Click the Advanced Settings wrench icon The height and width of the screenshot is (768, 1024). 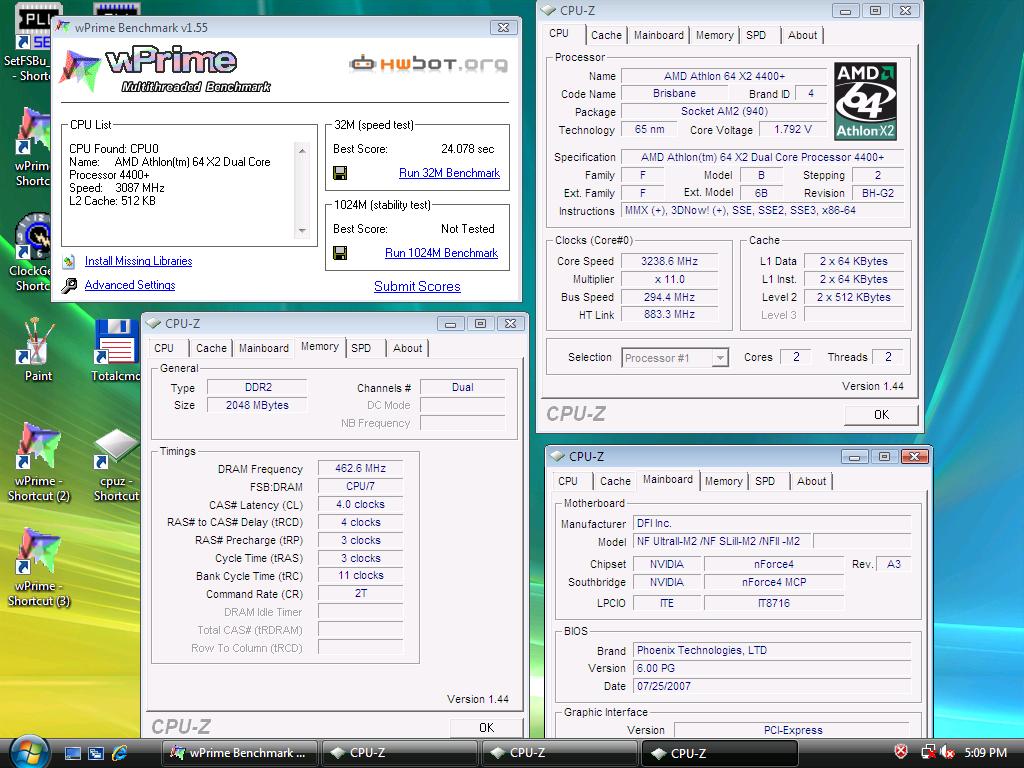pos(69,285)
